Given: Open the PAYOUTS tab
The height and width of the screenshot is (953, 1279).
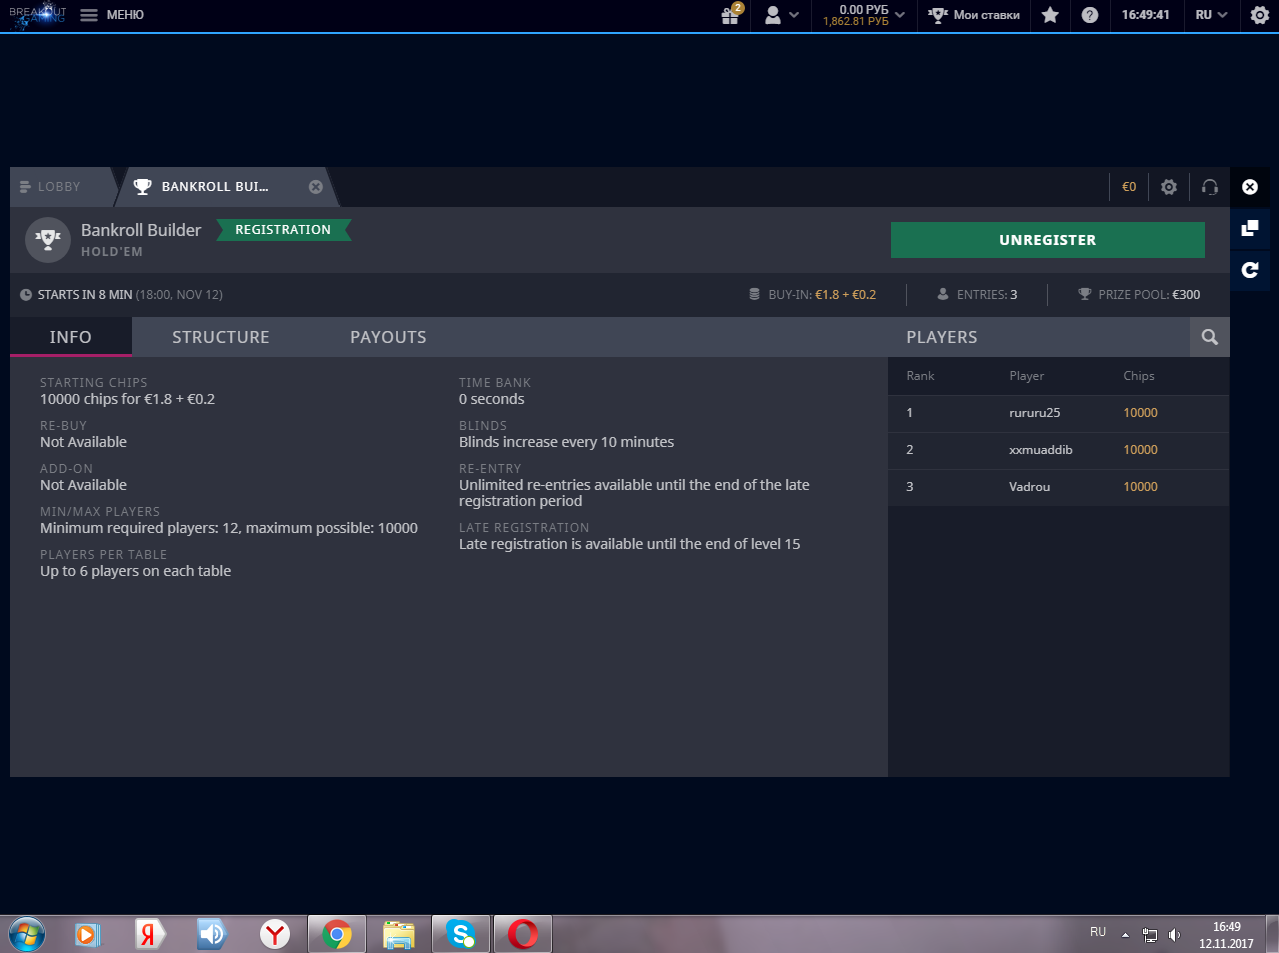Looking at the screenshot, I should pos(388,337).
